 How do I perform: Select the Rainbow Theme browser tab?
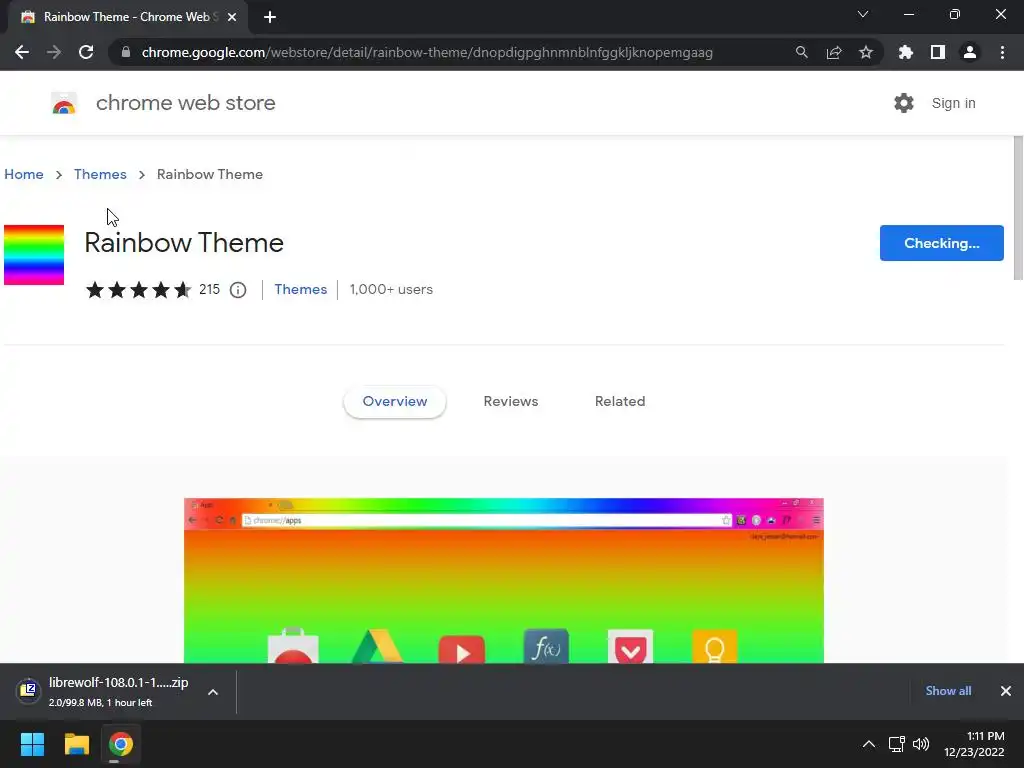click(x=128, y=17)
